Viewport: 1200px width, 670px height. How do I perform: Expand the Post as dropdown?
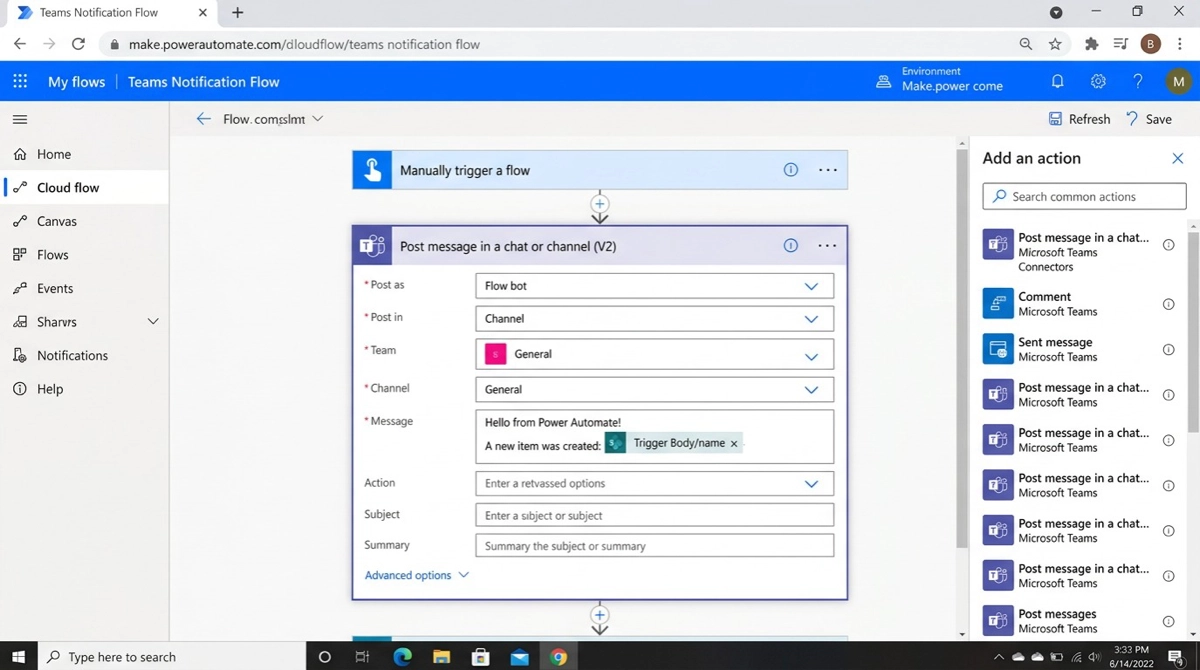coord(811,286)
